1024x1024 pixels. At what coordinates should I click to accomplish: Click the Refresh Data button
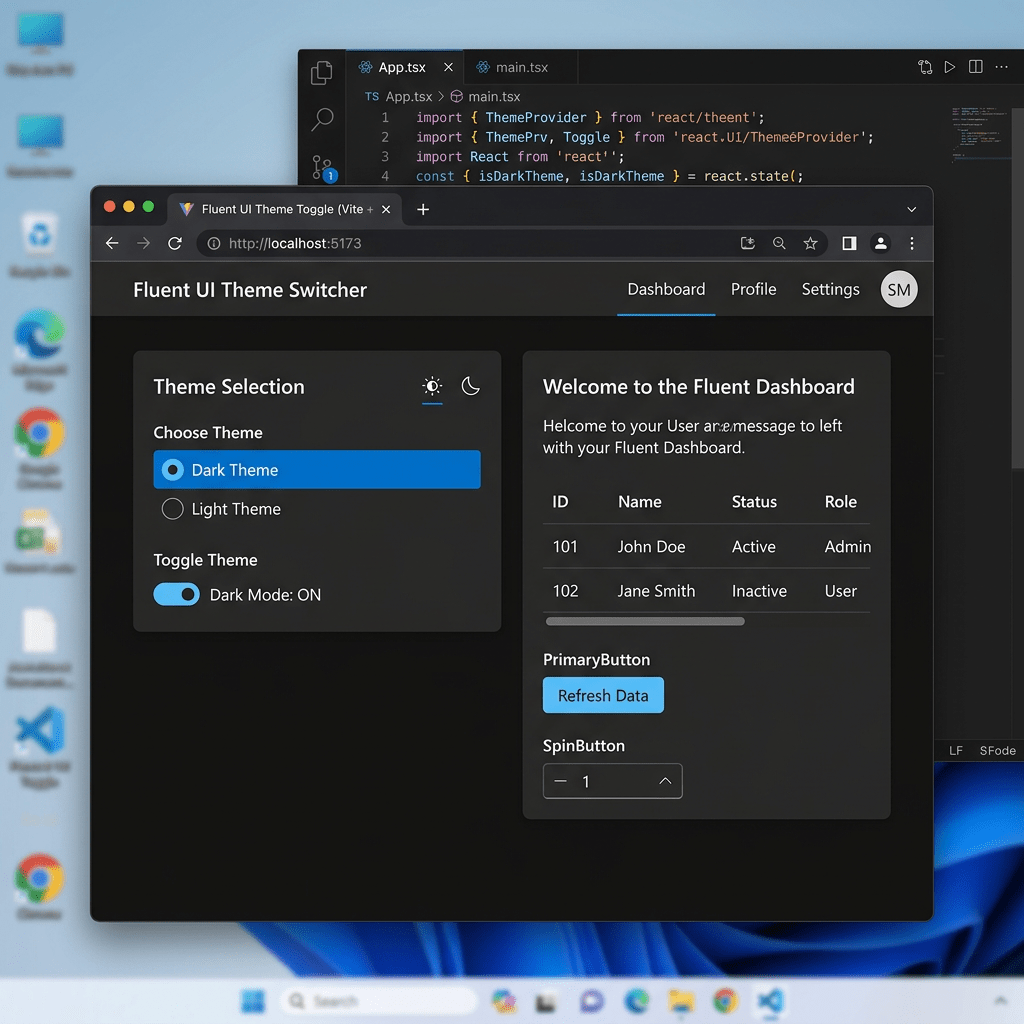tap(603, 695)
